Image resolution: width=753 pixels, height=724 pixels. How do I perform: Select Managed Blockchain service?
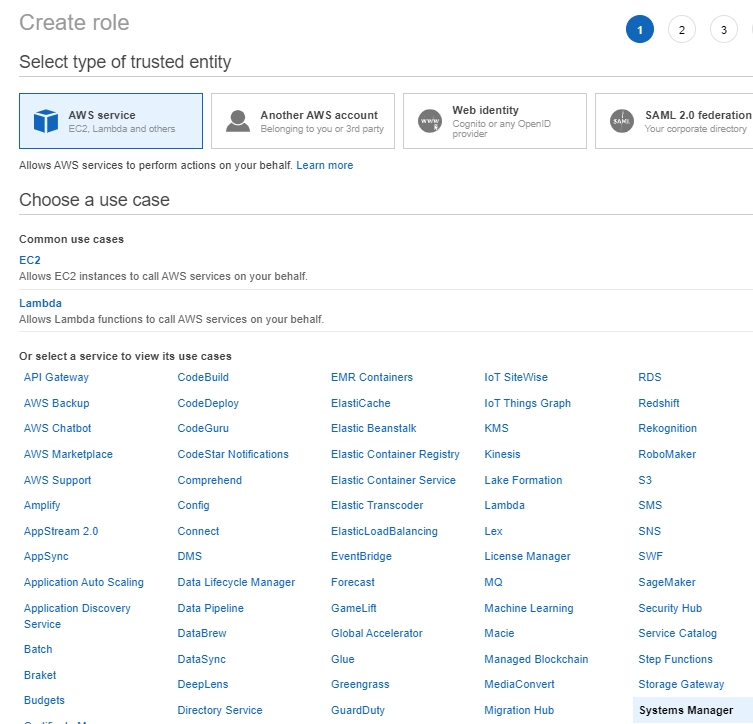[x=536, y=659]
